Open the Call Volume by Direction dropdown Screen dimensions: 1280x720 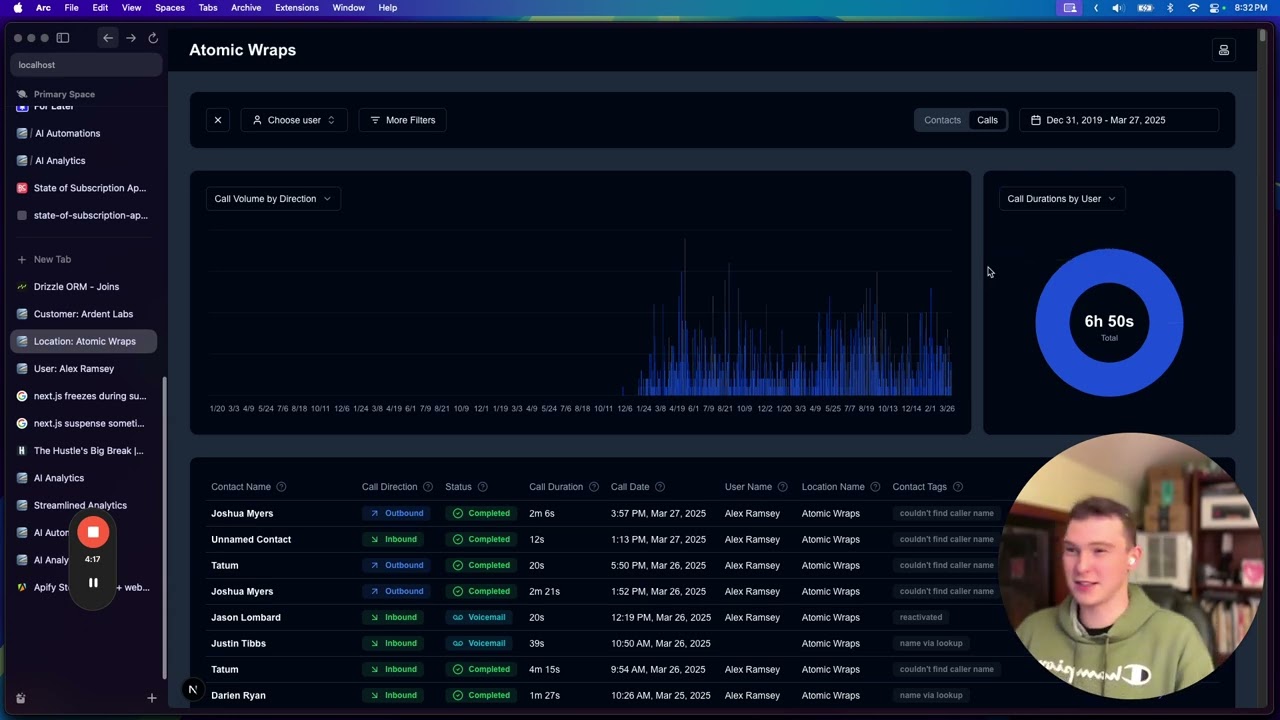click(x=273, y=199)
